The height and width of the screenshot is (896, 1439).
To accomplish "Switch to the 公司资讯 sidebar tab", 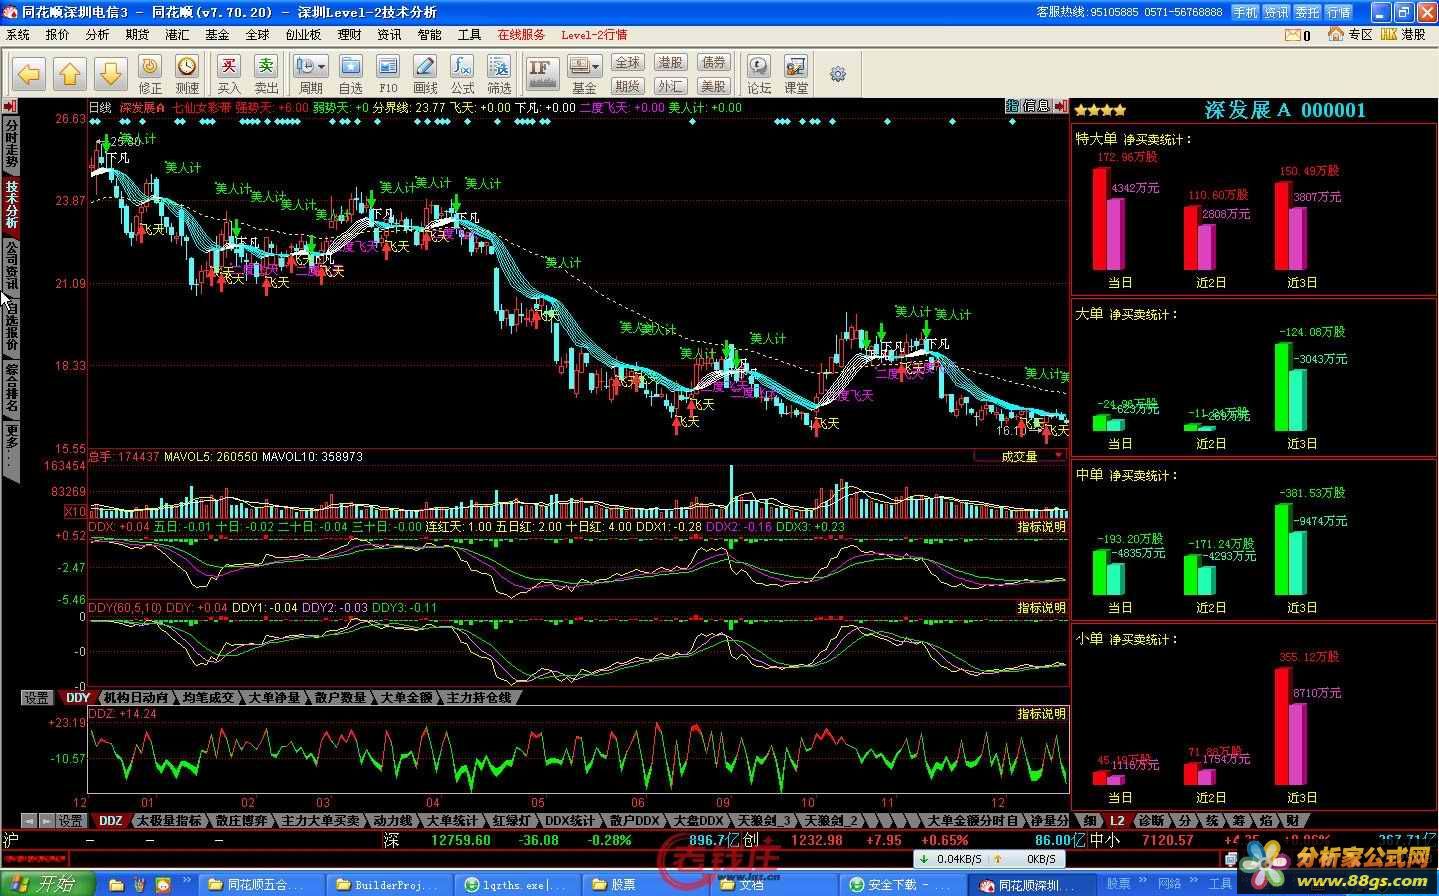I will click(x=11, y=266).
